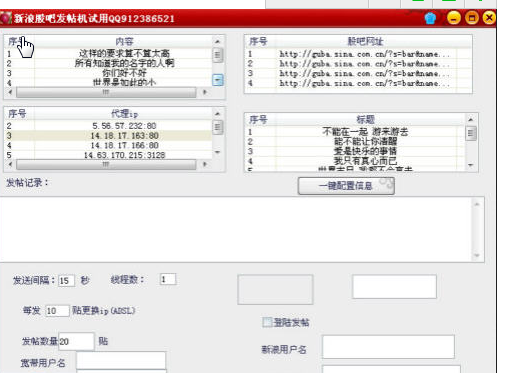Click left arrow of content list horizontal scrollbar

coord(10,92)
